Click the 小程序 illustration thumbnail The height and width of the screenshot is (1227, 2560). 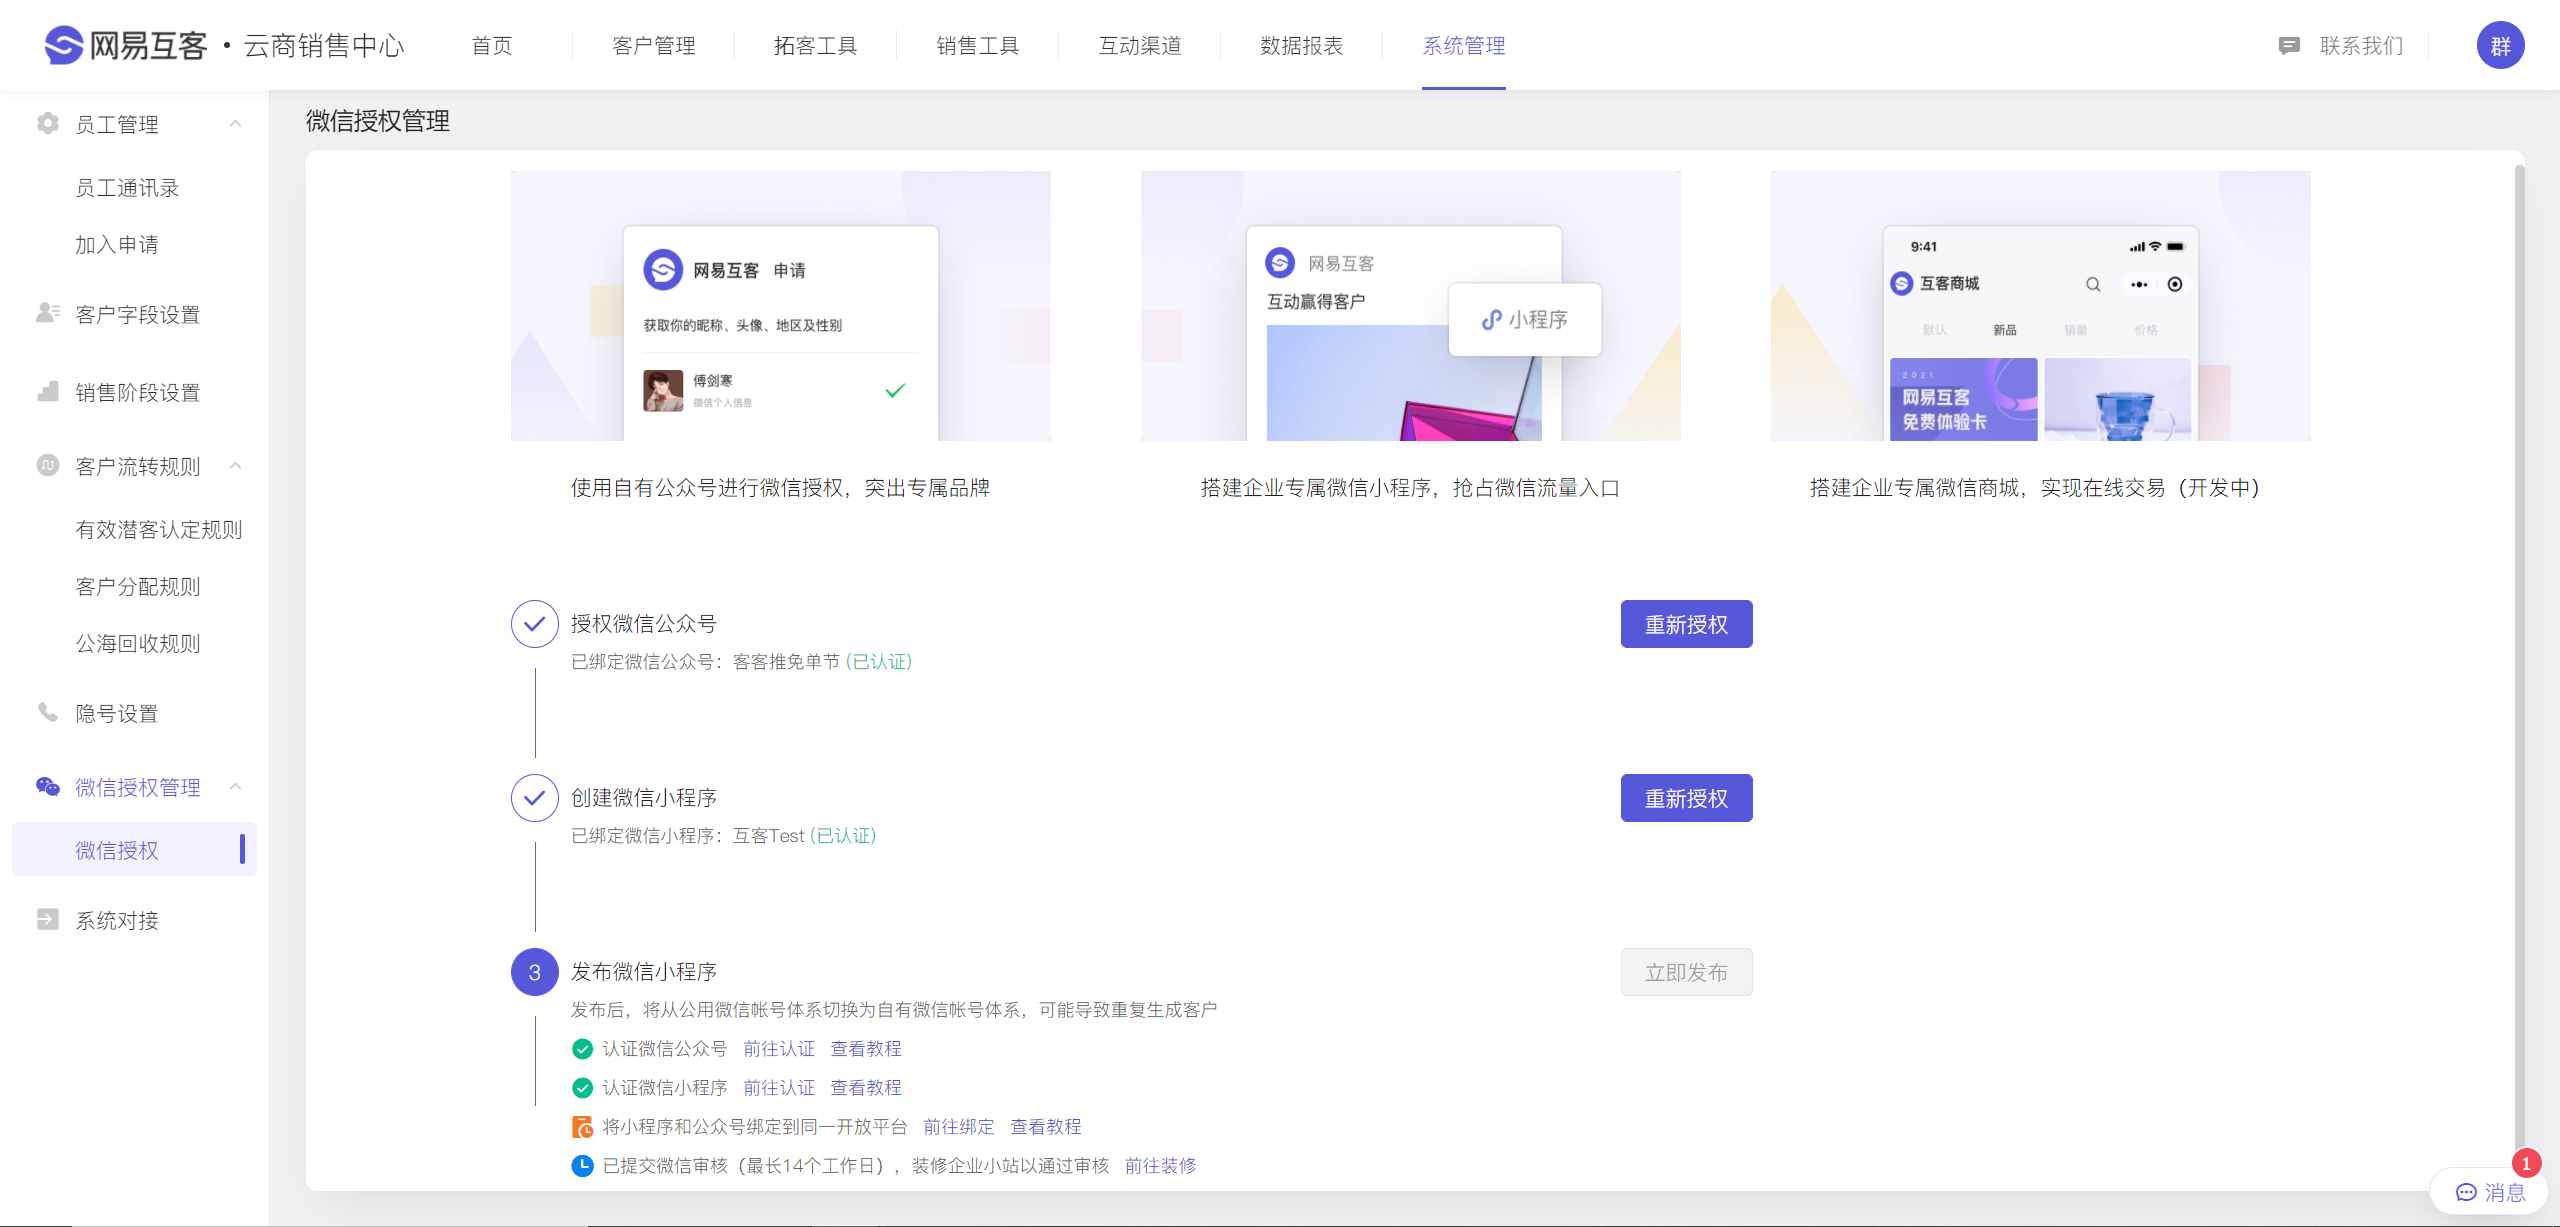[1410, 306]
